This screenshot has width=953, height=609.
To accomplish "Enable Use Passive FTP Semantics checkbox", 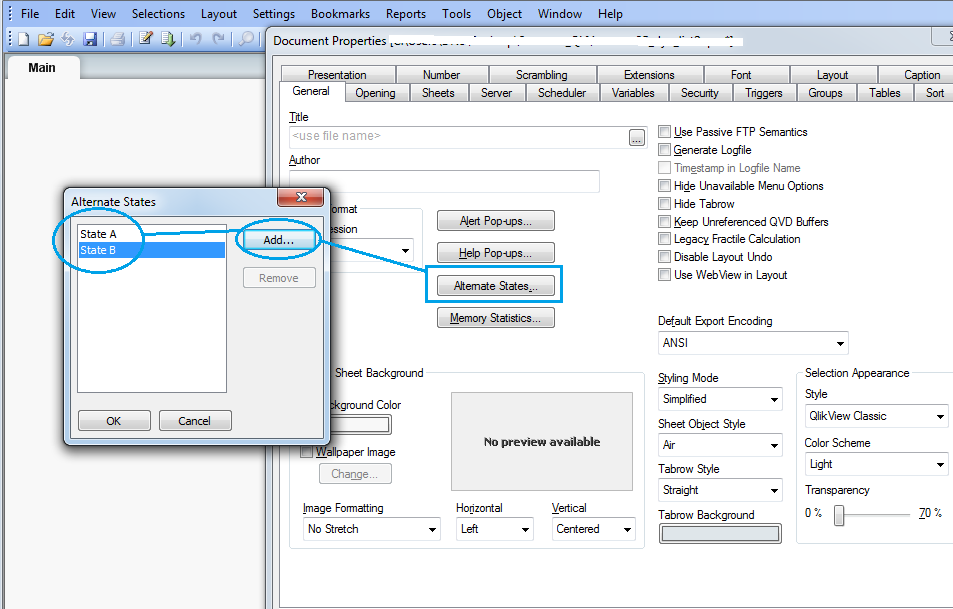I will (665, 132).
